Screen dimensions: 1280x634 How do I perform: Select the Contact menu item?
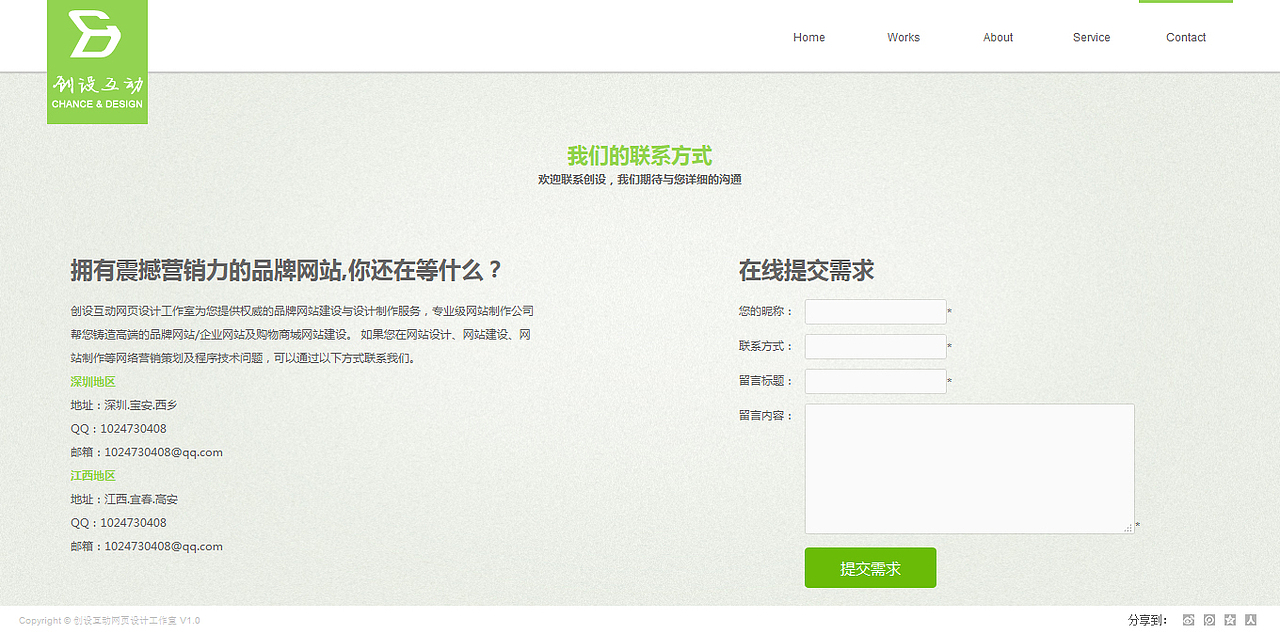pos(1186,37)
